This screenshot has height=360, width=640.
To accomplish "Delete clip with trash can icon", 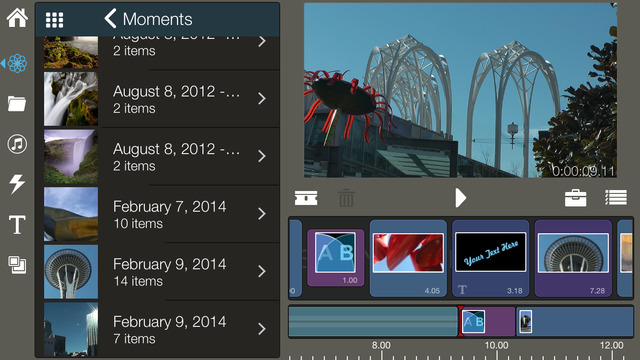I will pyautogui.click(x=346, y=198).
